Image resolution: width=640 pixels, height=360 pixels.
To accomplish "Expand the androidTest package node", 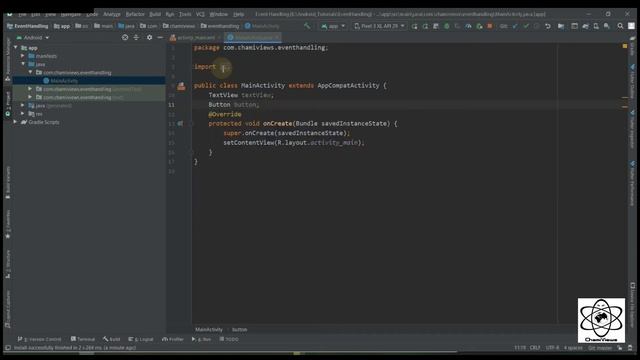I will coord(30,89).
